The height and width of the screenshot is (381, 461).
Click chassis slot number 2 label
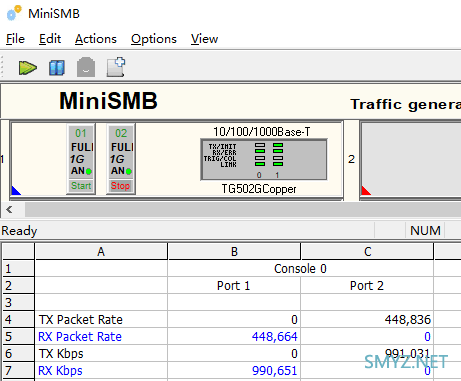[351, 159]
